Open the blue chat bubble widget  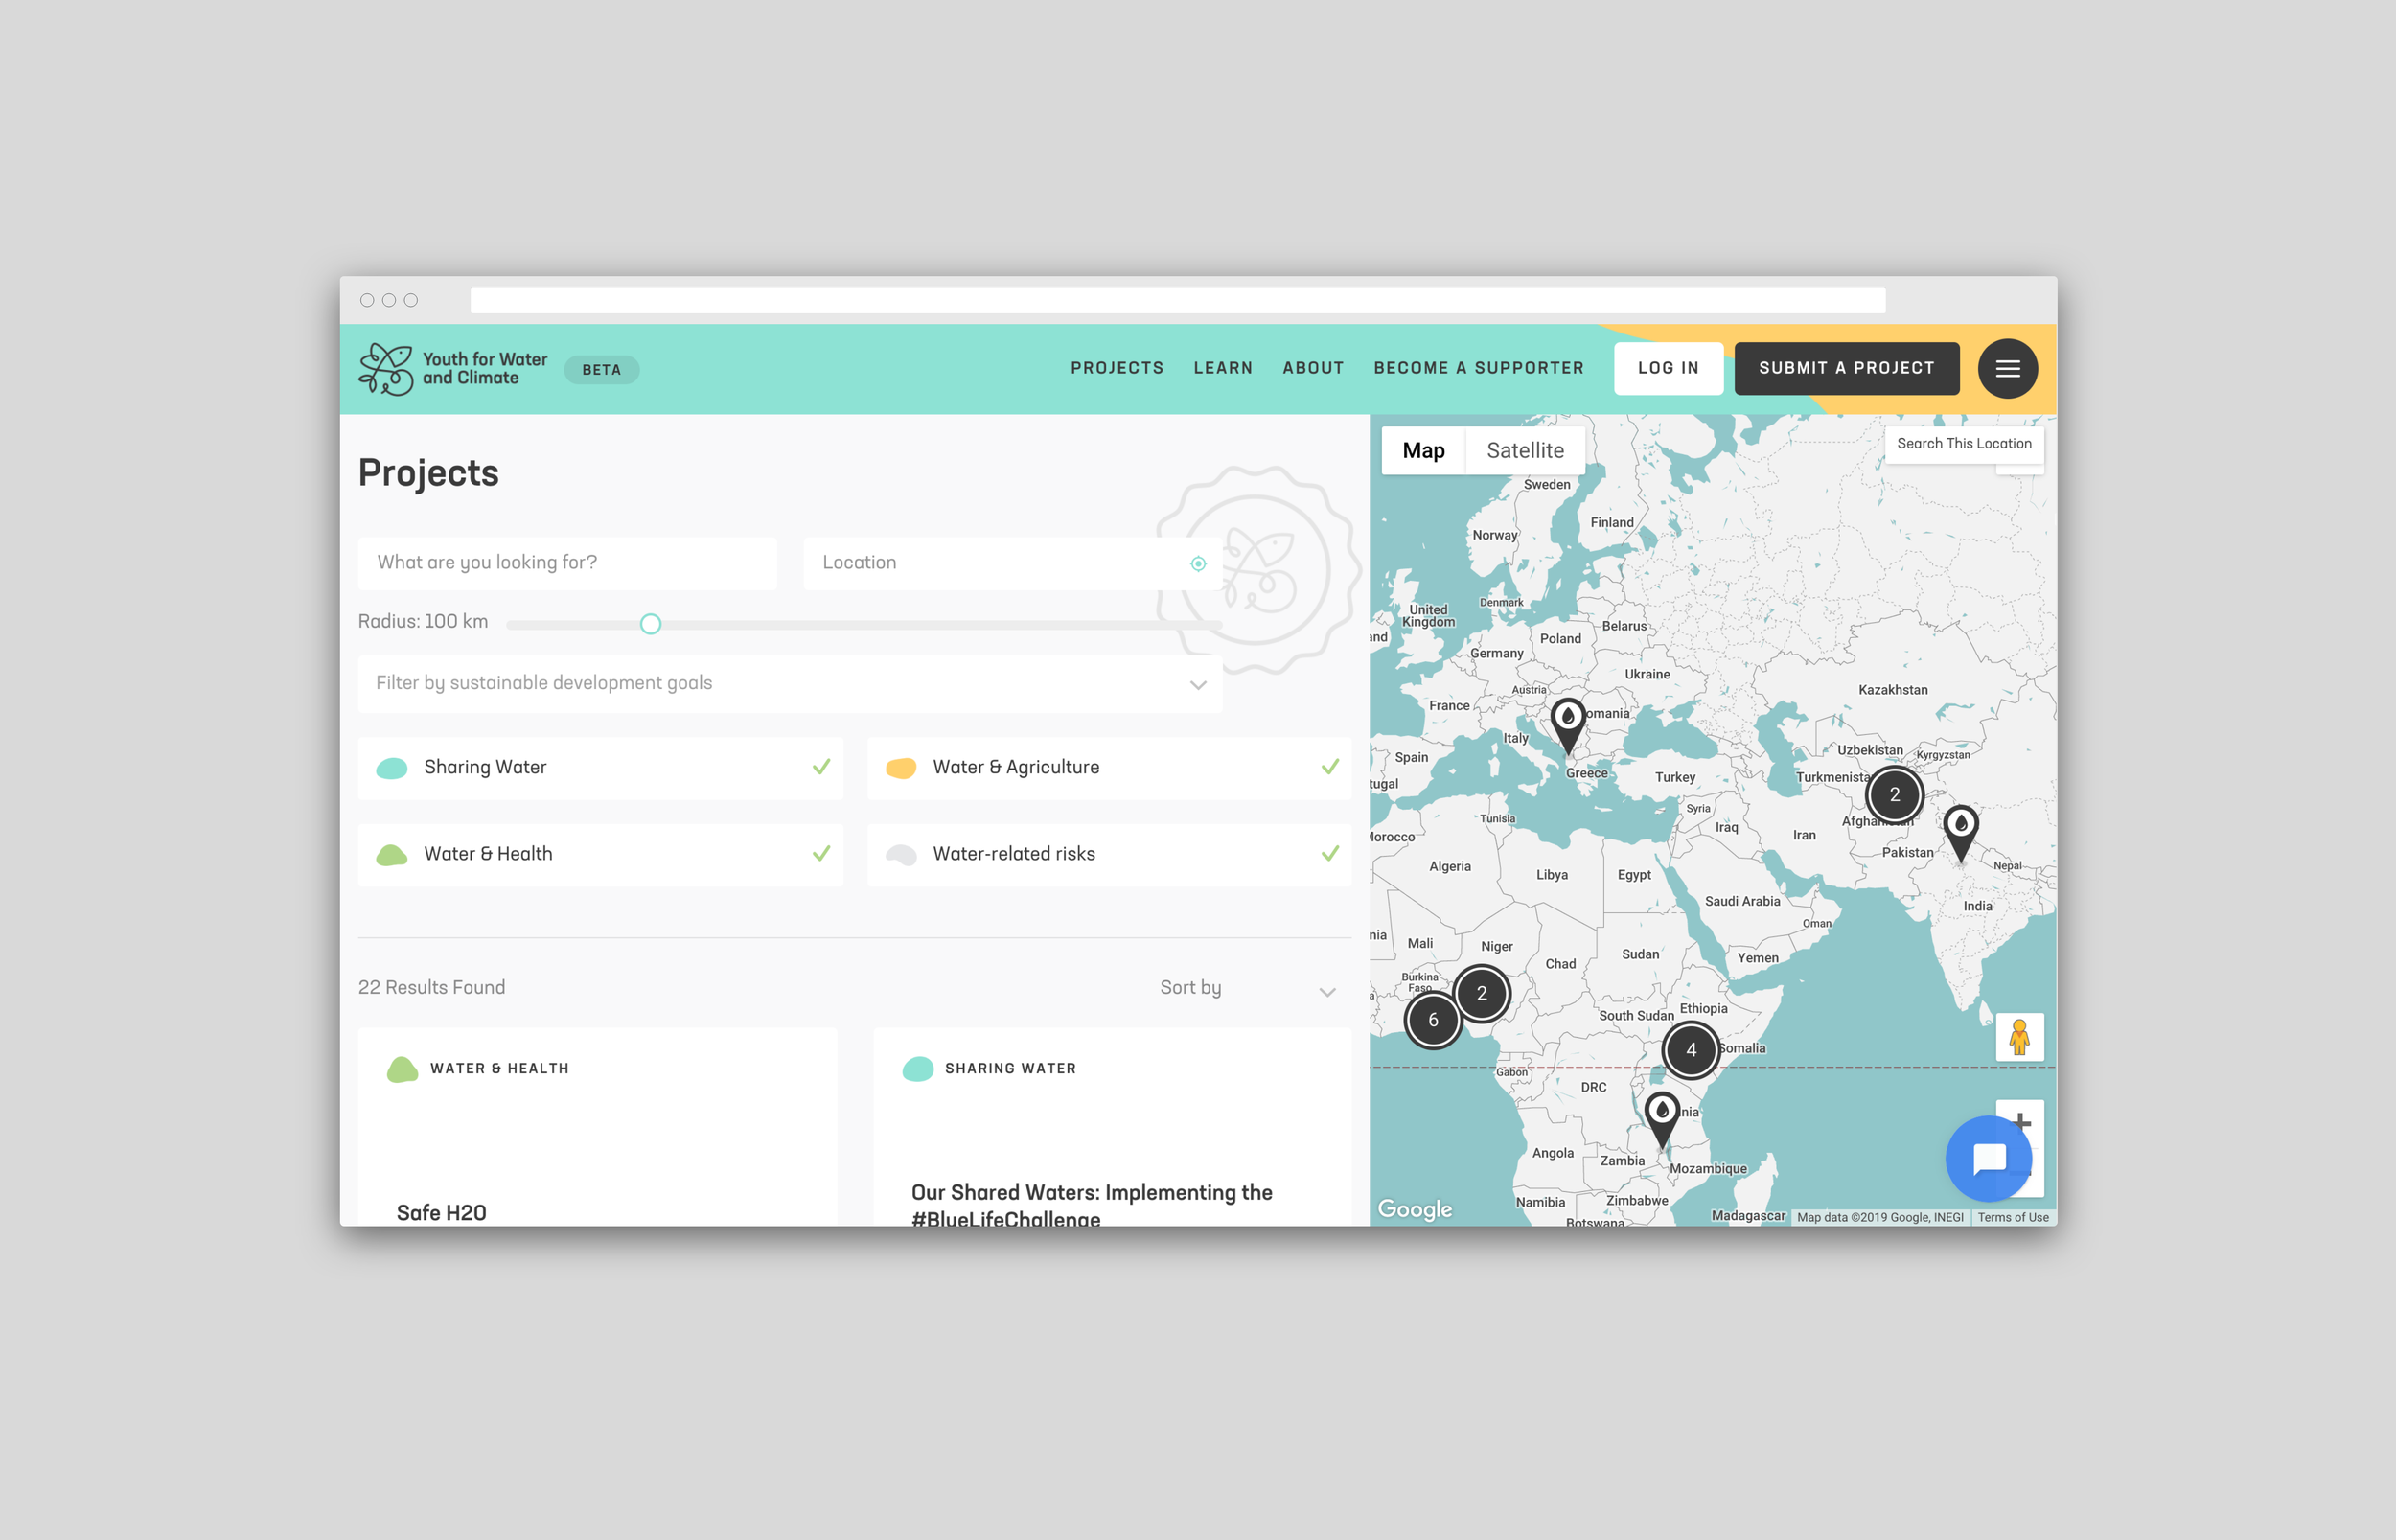(1988, 1158)
